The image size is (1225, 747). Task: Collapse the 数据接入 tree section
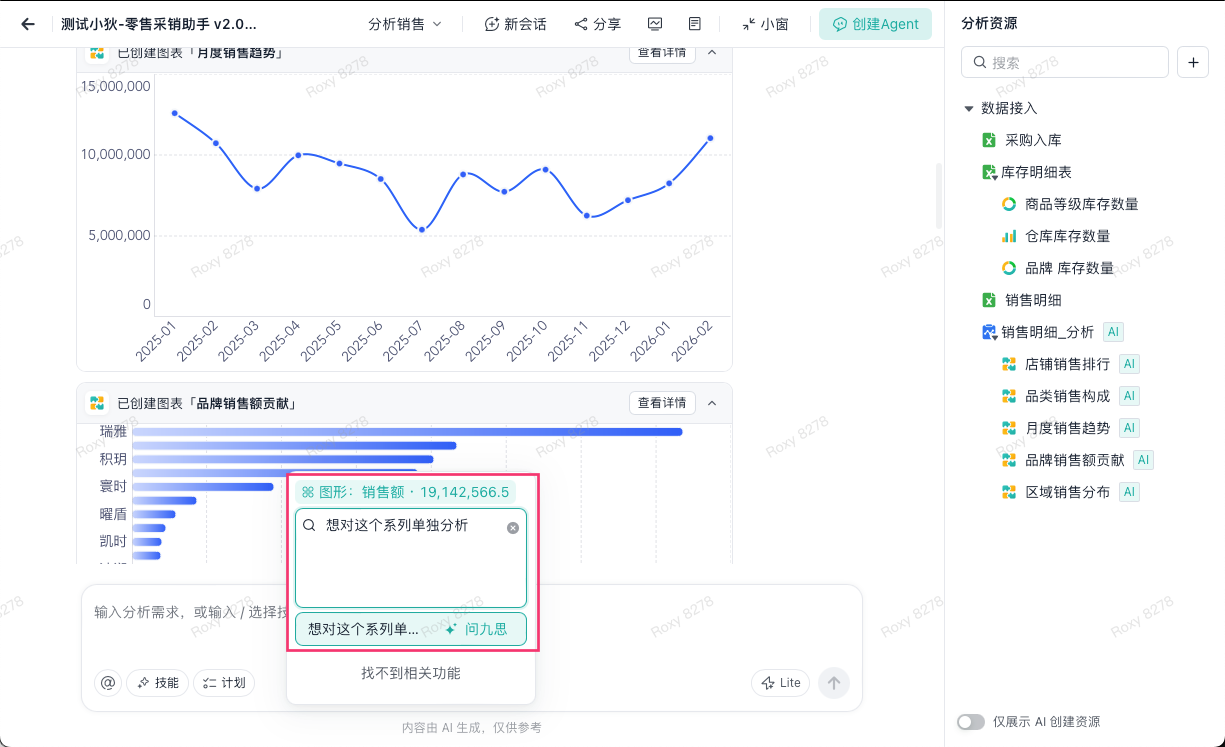pyautogui.click(x=968, y=108)
